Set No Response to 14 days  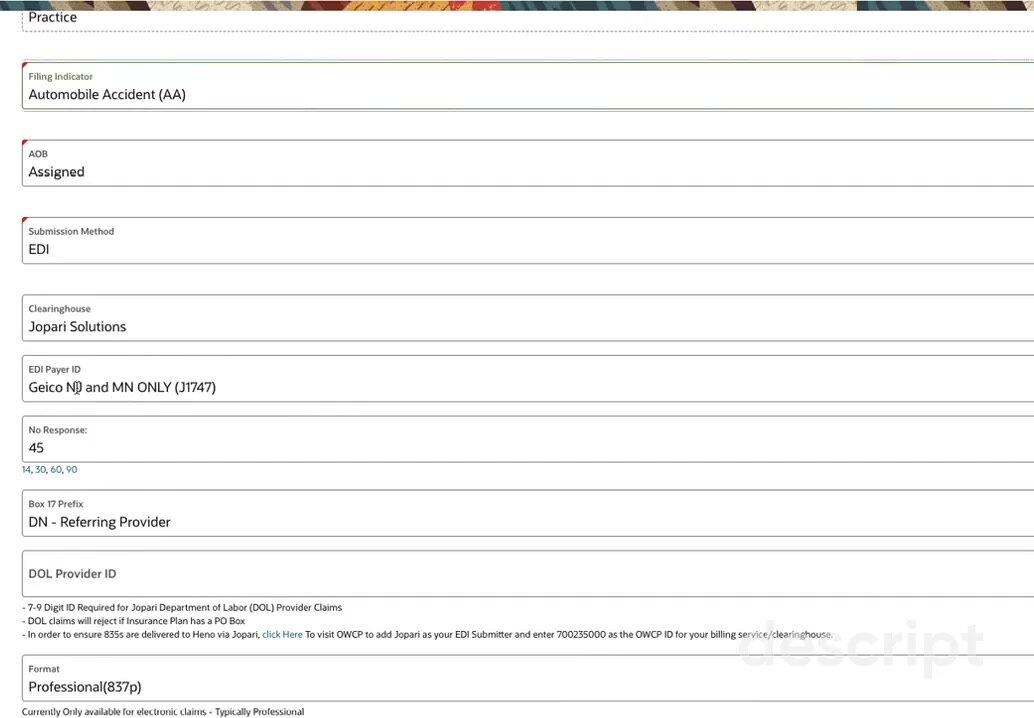pos(26,470)
